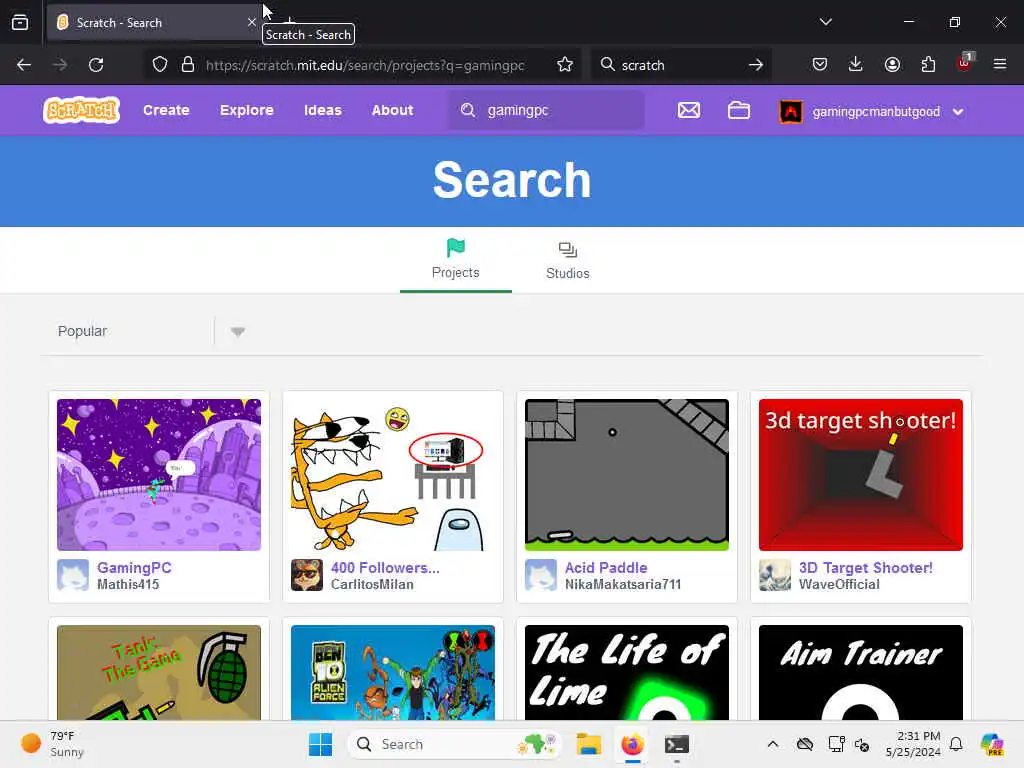
Task: Open the Explore menu item
Action: tap(247, 110)
